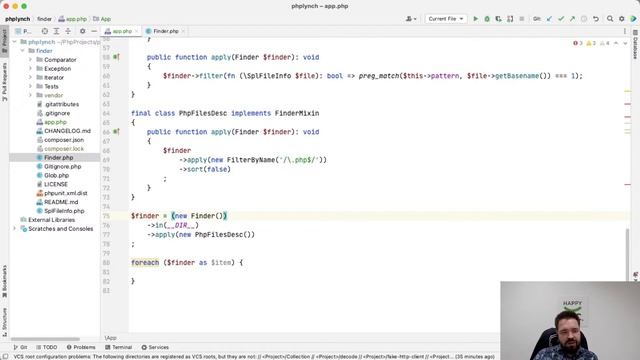Open IDE settings gear in top toolbar

click(622, 19)
